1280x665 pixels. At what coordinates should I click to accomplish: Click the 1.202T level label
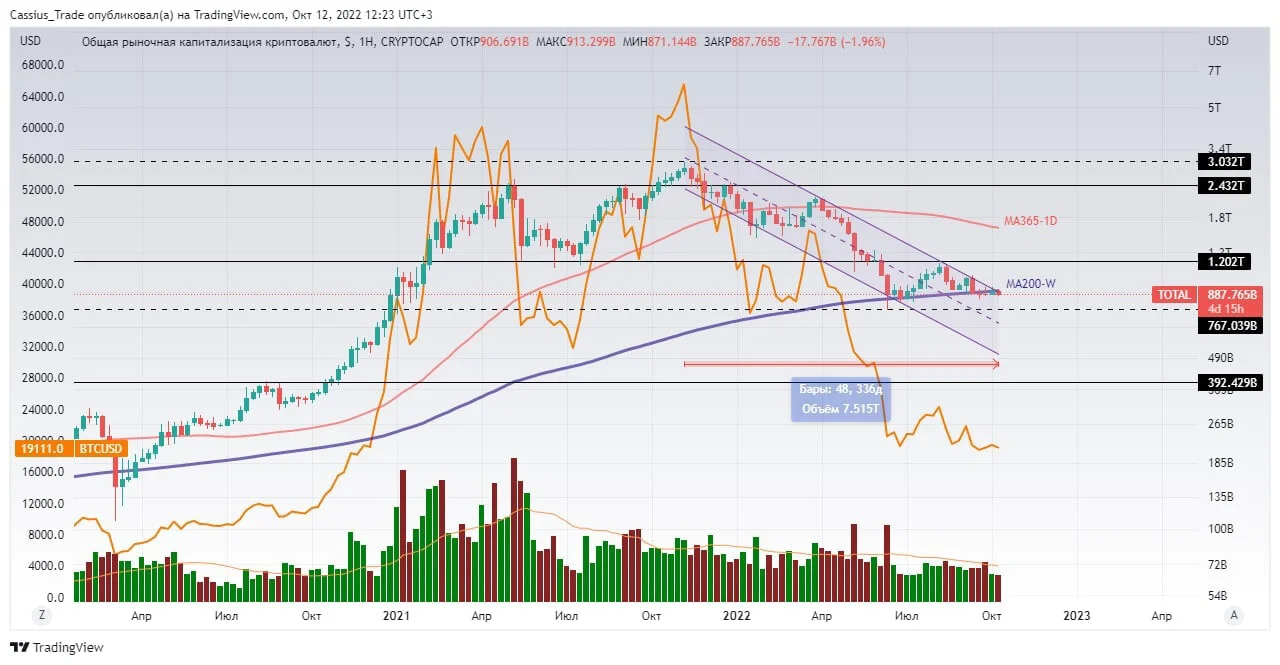pyautogui.click(x=1223, y=262)
